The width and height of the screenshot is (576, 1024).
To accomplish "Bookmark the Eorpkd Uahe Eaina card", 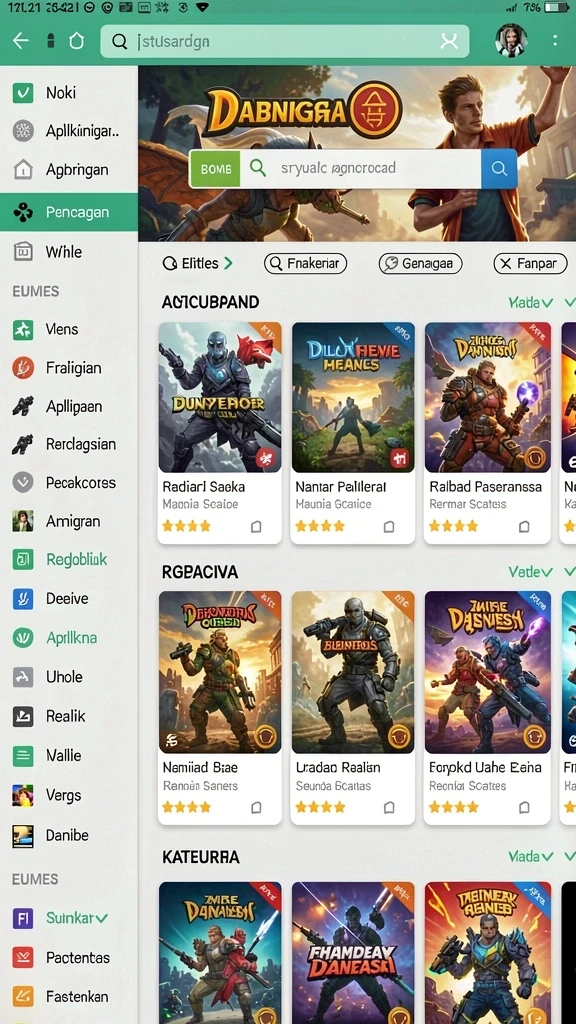I will [x=524, y=808].
